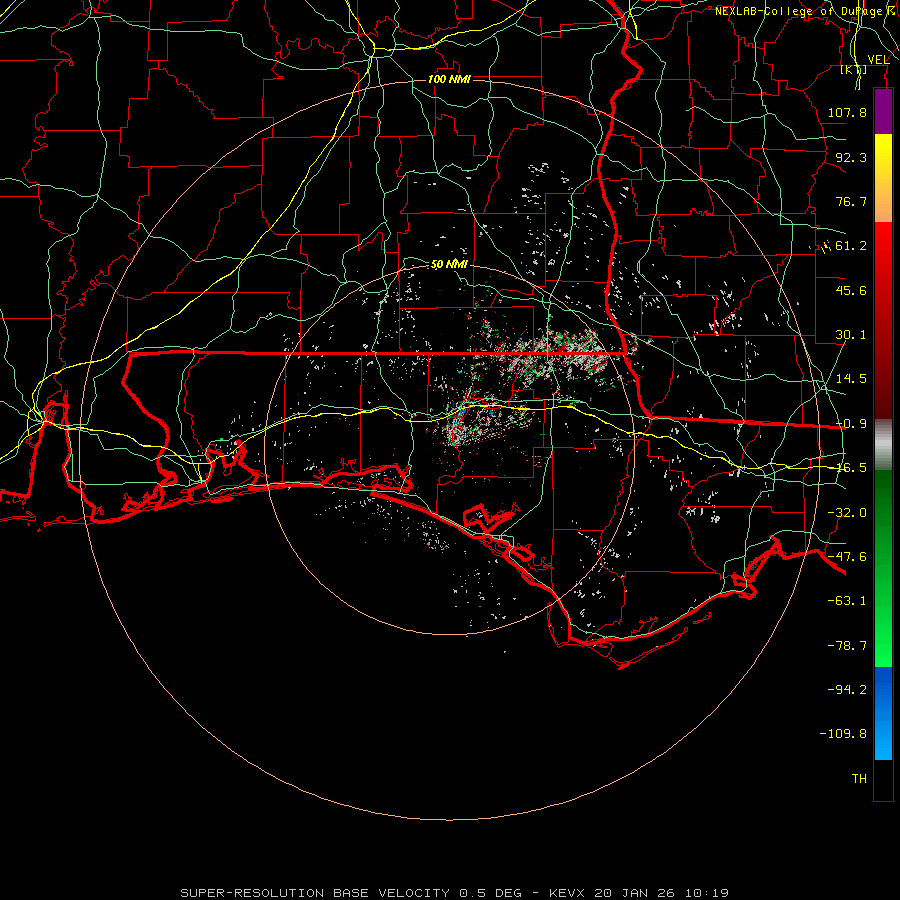The height and width of the screenshot is (900, 900).
Task: Select the -32.0 scale value
Action: (x=847, y=513)
